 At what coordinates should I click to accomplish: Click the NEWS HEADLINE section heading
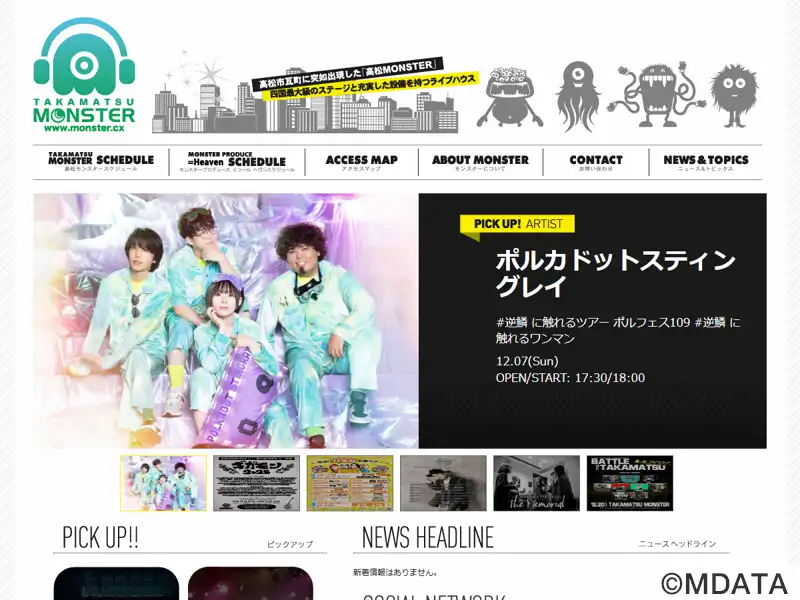(x=428, y=537)
